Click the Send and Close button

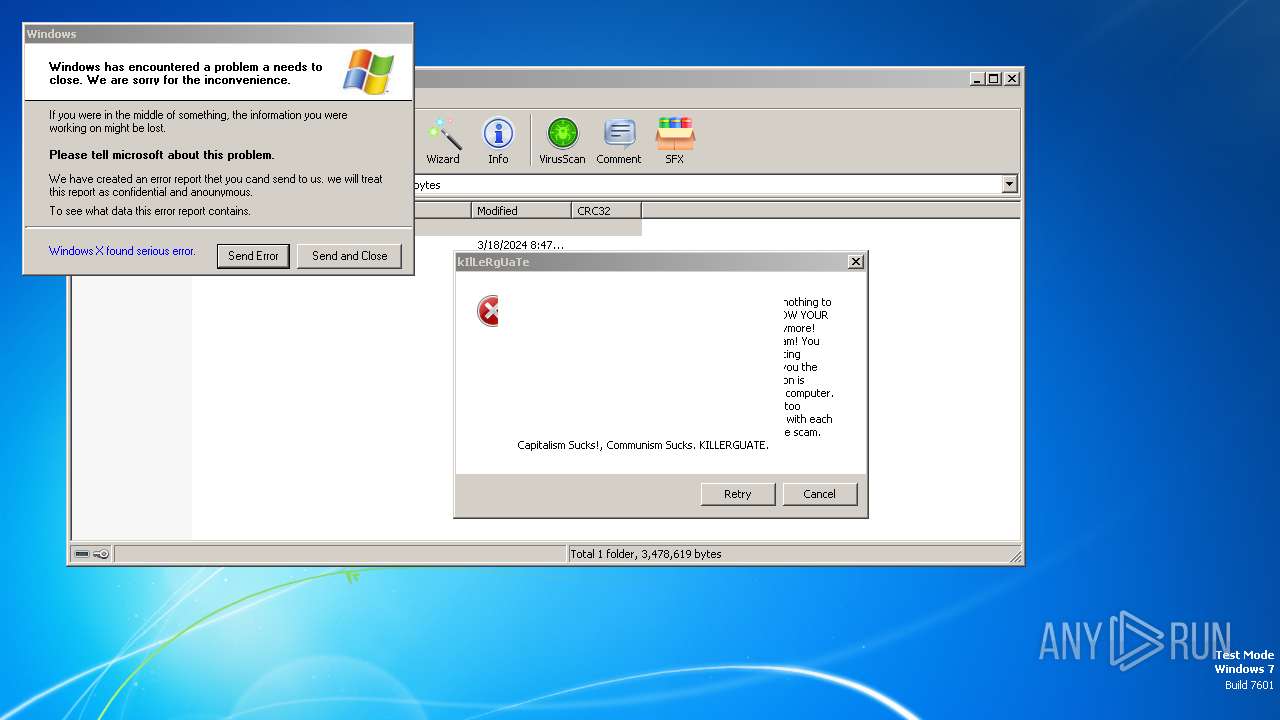pyautogui.click(x=349, y=256)
